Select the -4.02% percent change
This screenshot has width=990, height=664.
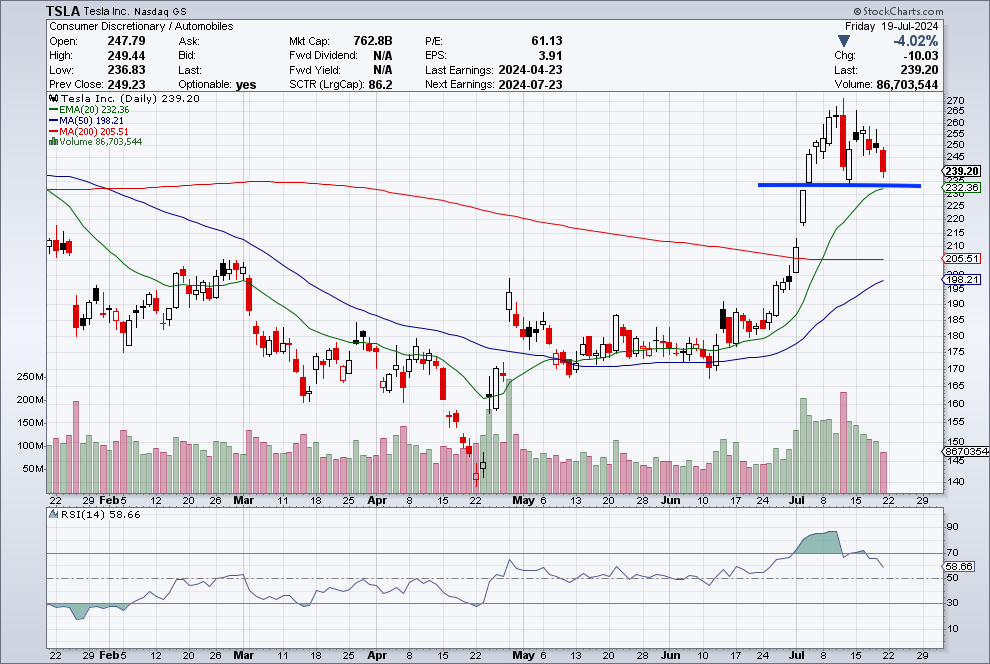(x=915, y=41)
